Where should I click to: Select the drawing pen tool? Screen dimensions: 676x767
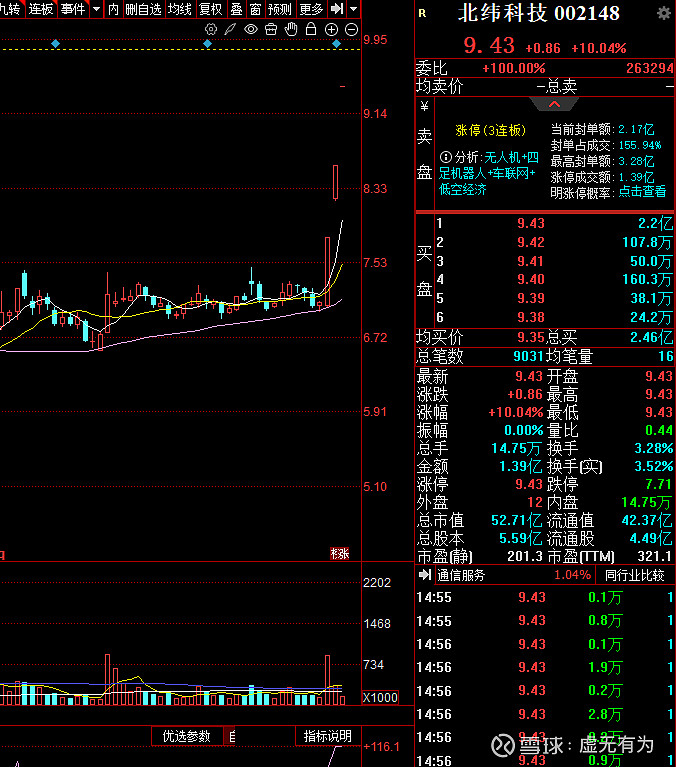pyautogui.click(x=230, y=29)
